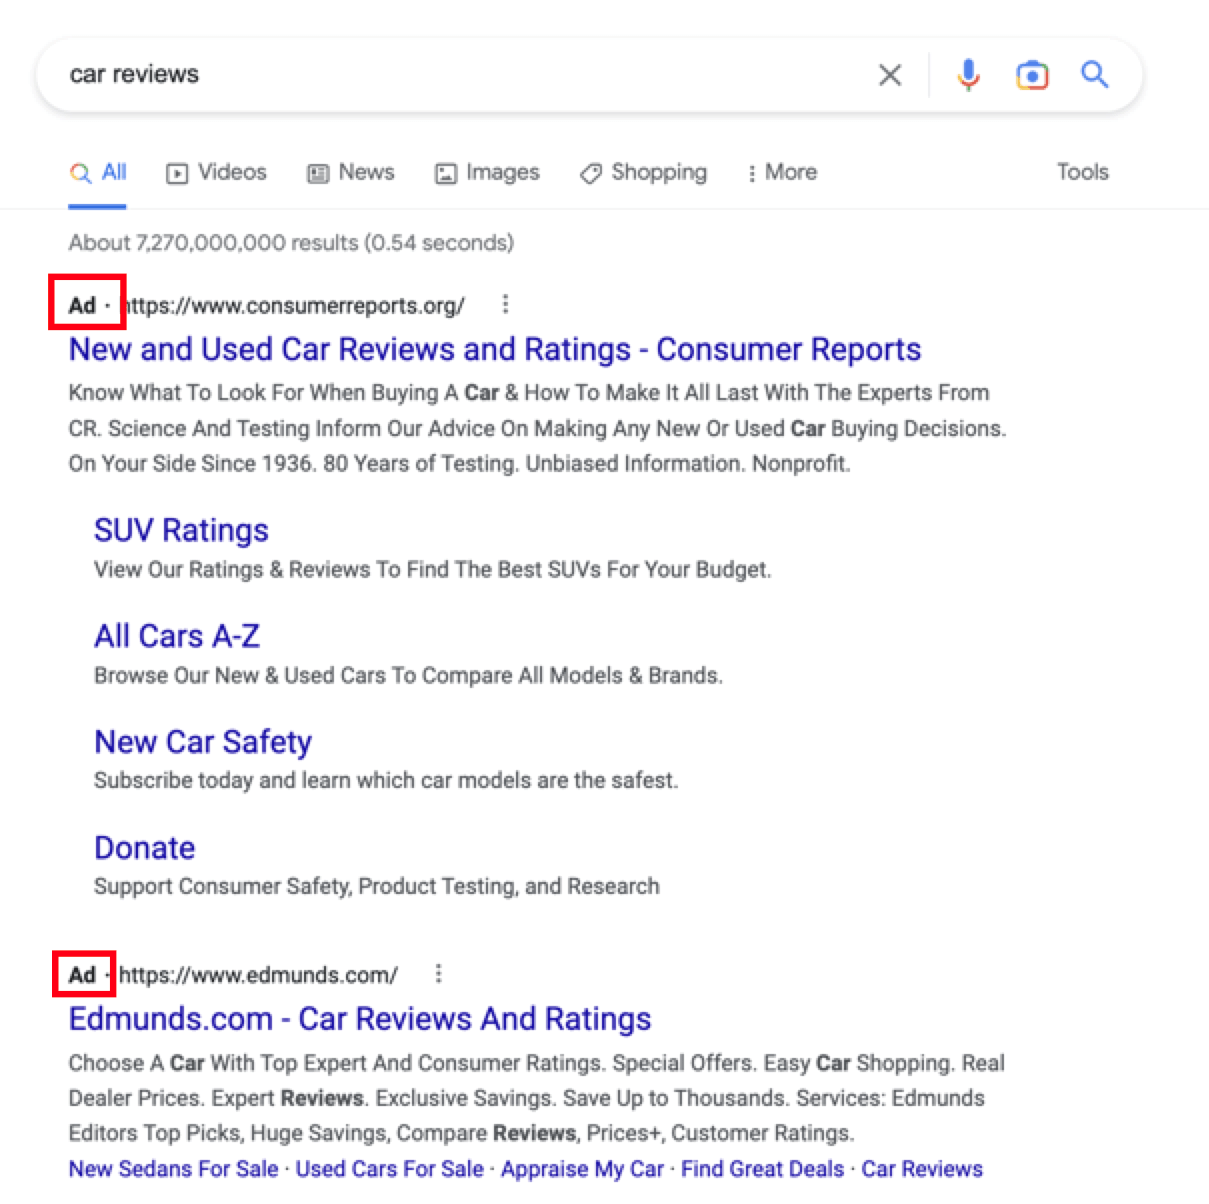The height and width of the screenshot is (1204, 1209).
Task: Expand the More search categories menu
Action: pos(782,173)
